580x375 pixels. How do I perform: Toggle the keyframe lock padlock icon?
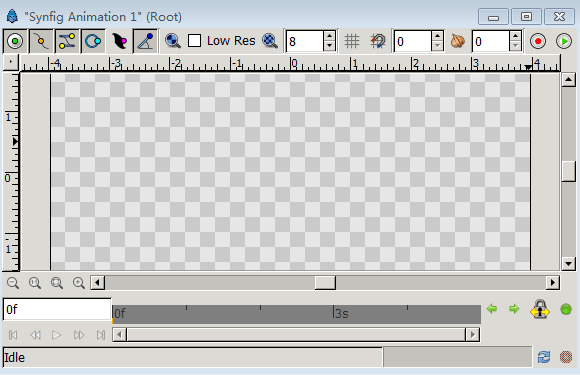coord(540,309)
